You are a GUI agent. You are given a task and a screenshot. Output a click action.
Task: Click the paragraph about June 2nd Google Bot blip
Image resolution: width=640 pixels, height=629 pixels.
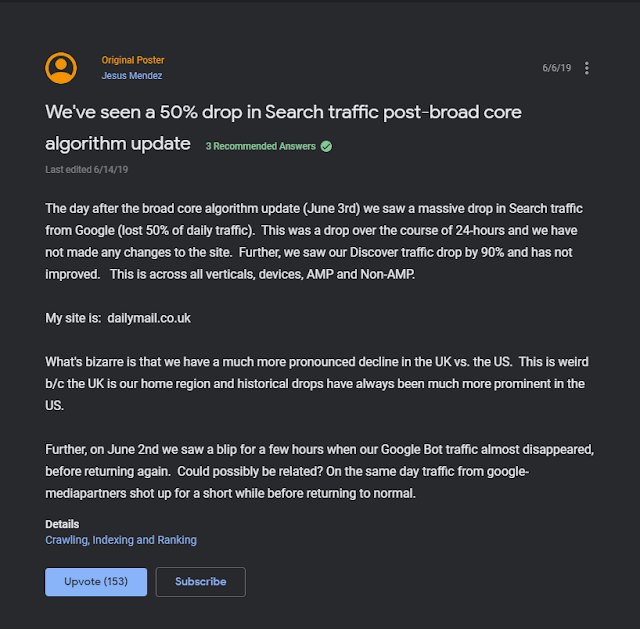[x=320, y=471]
